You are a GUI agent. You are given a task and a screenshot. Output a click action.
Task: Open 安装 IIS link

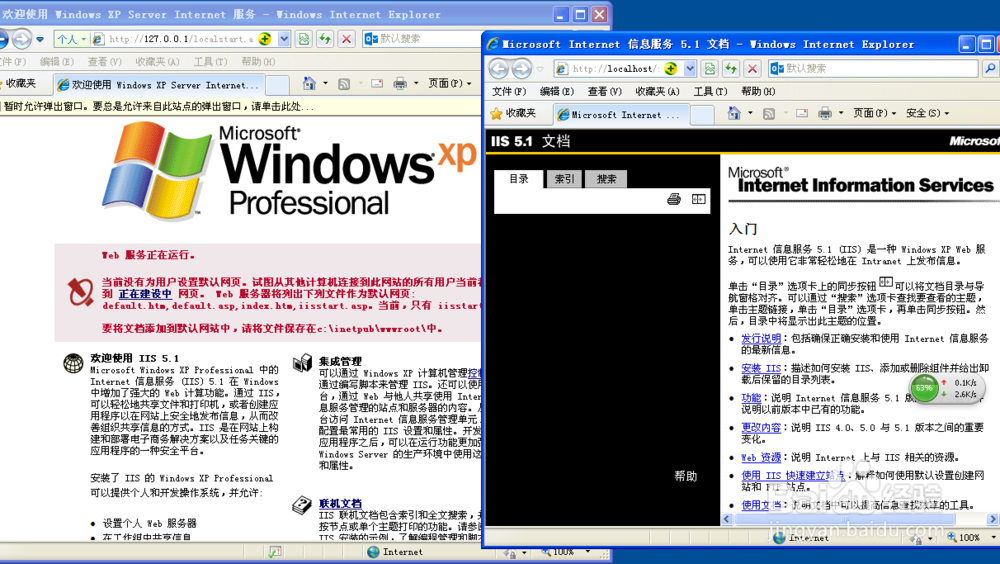[761, 368]
